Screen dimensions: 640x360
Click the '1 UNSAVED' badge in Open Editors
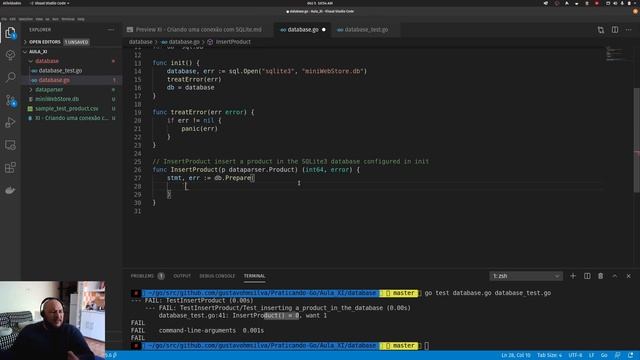pyautogui.click(x=76, y=42)
